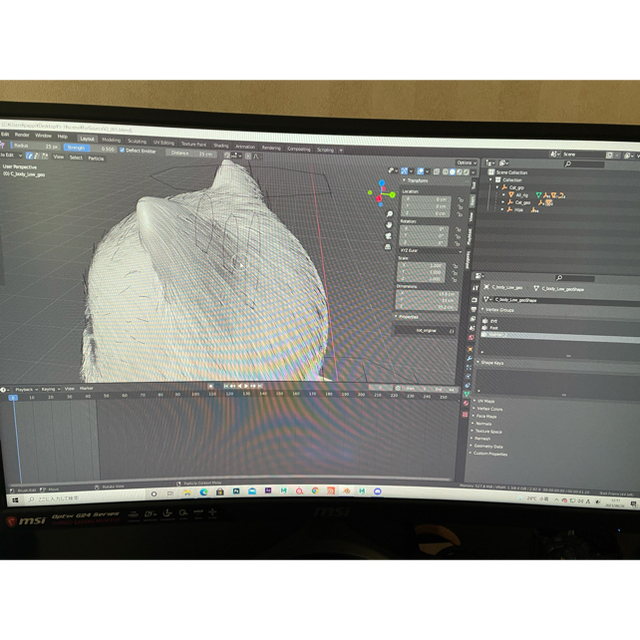This screenshot has width=640, height=640.
Task: Open the Render menu
Action: pos(22,135)
